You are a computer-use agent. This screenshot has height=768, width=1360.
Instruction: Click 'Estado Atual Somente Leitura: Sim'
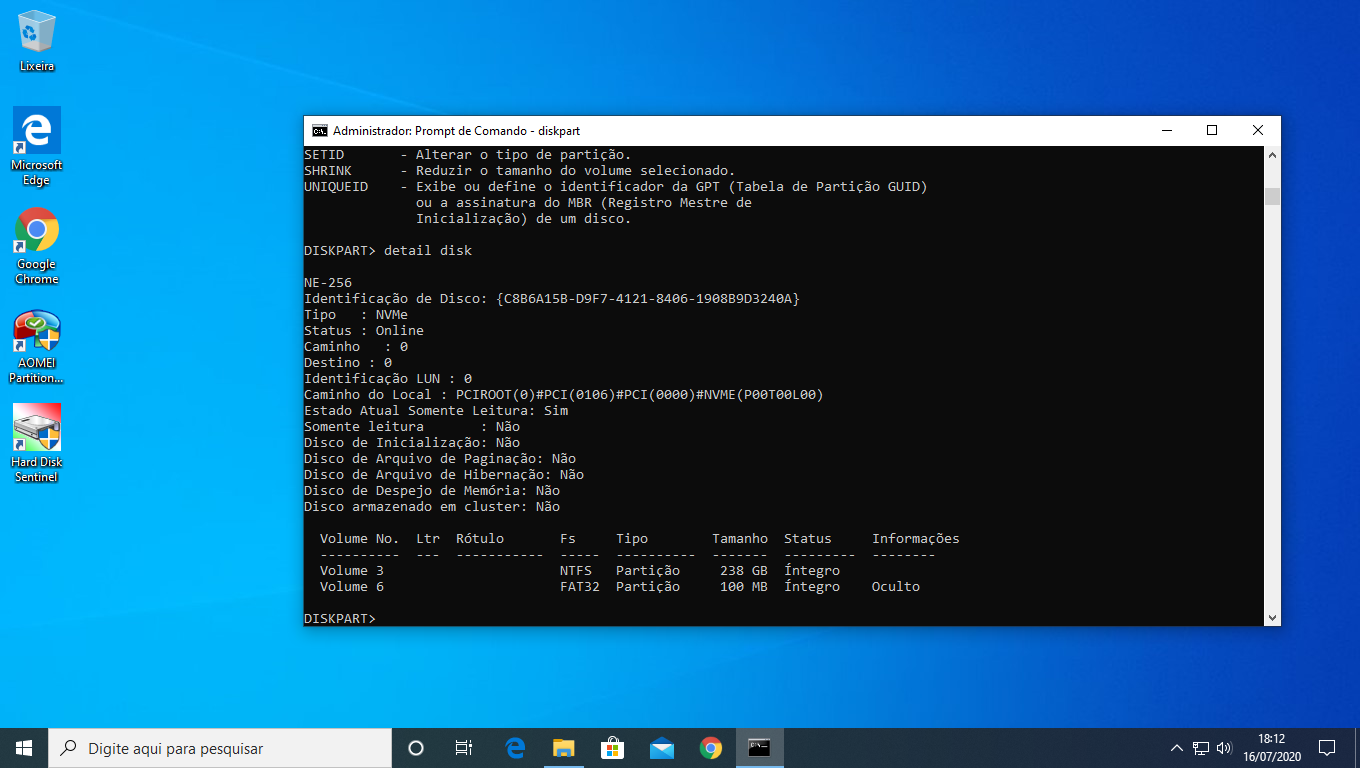(x=436, y=411)
